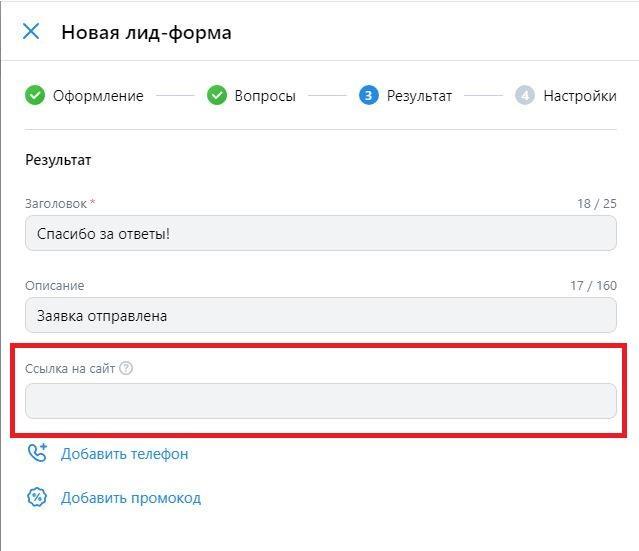639x551 pixels.
Task: Focus the Заголовок field with Спасибо за ответы!
Action: coord(321,233)
